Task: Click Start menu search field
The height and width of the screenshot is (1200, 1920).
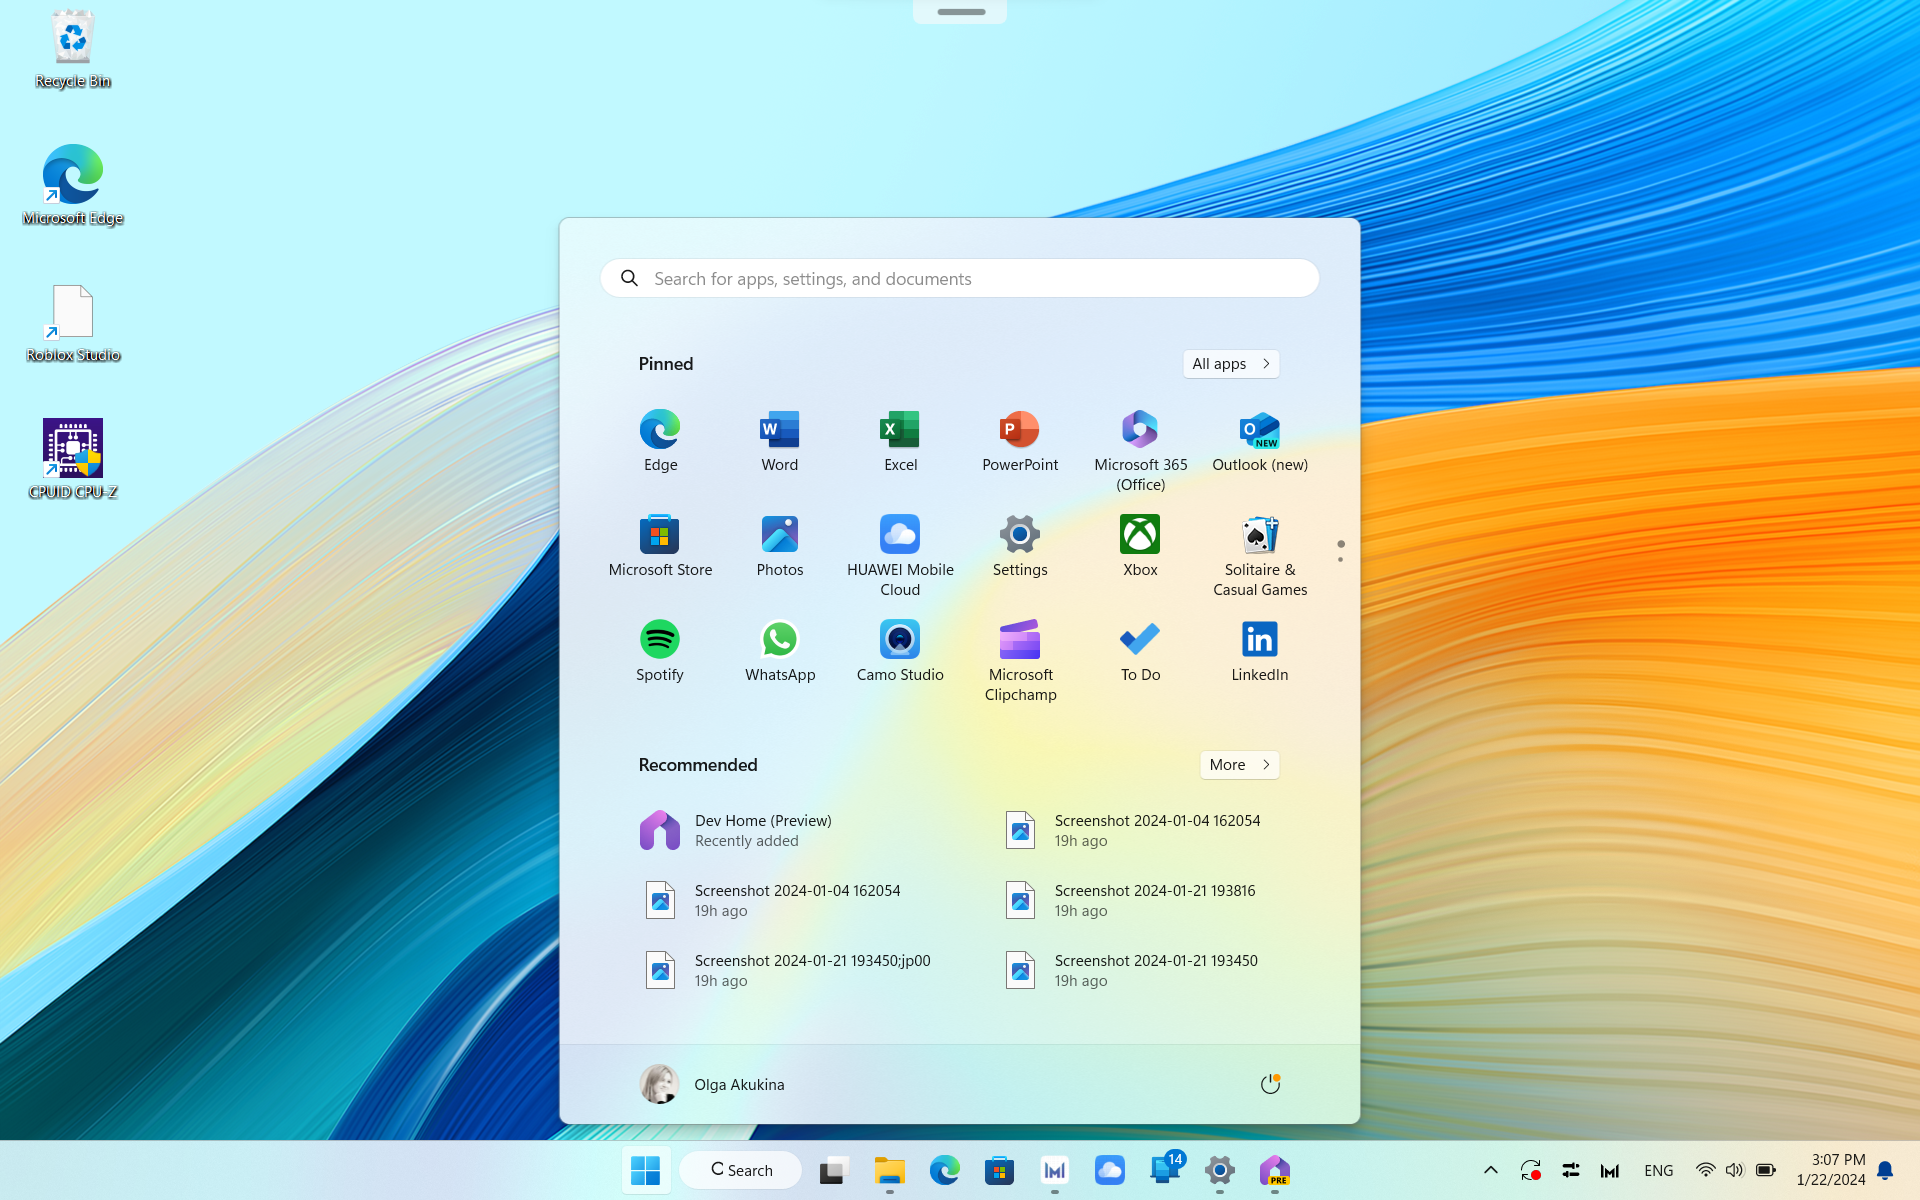Action: tap(960, 278)
